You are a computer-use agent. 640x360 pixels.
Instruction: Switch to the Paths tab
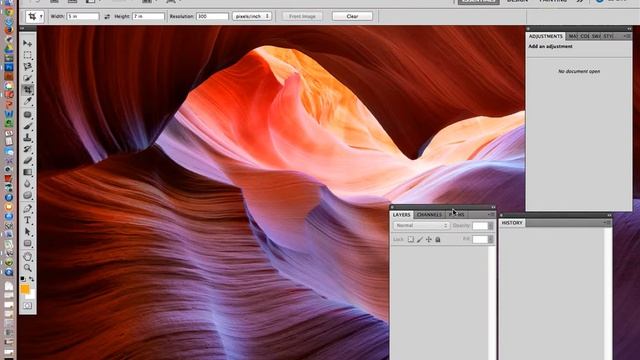pos(457,215)
